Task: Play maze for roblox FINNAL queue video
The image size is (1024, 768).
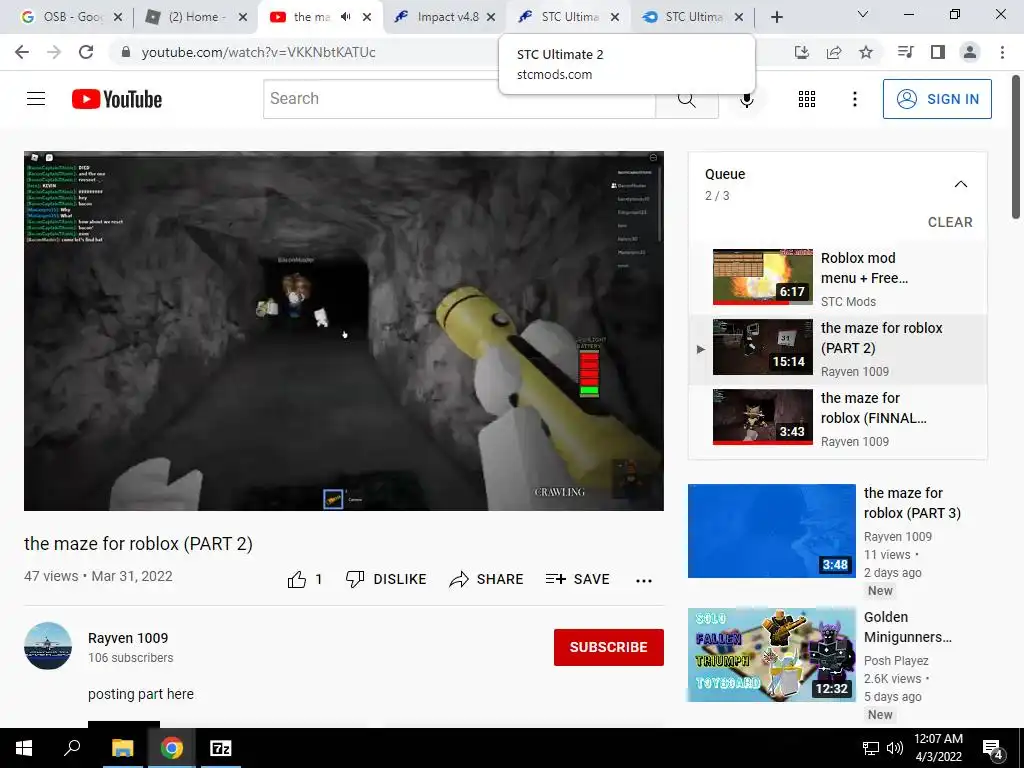Action: tap(837, 417)
